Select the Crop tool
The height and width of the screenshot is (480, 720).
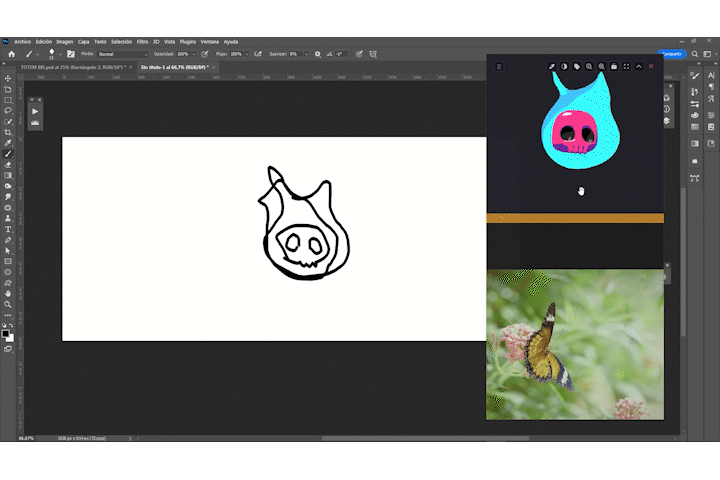[x=8, y=132]
